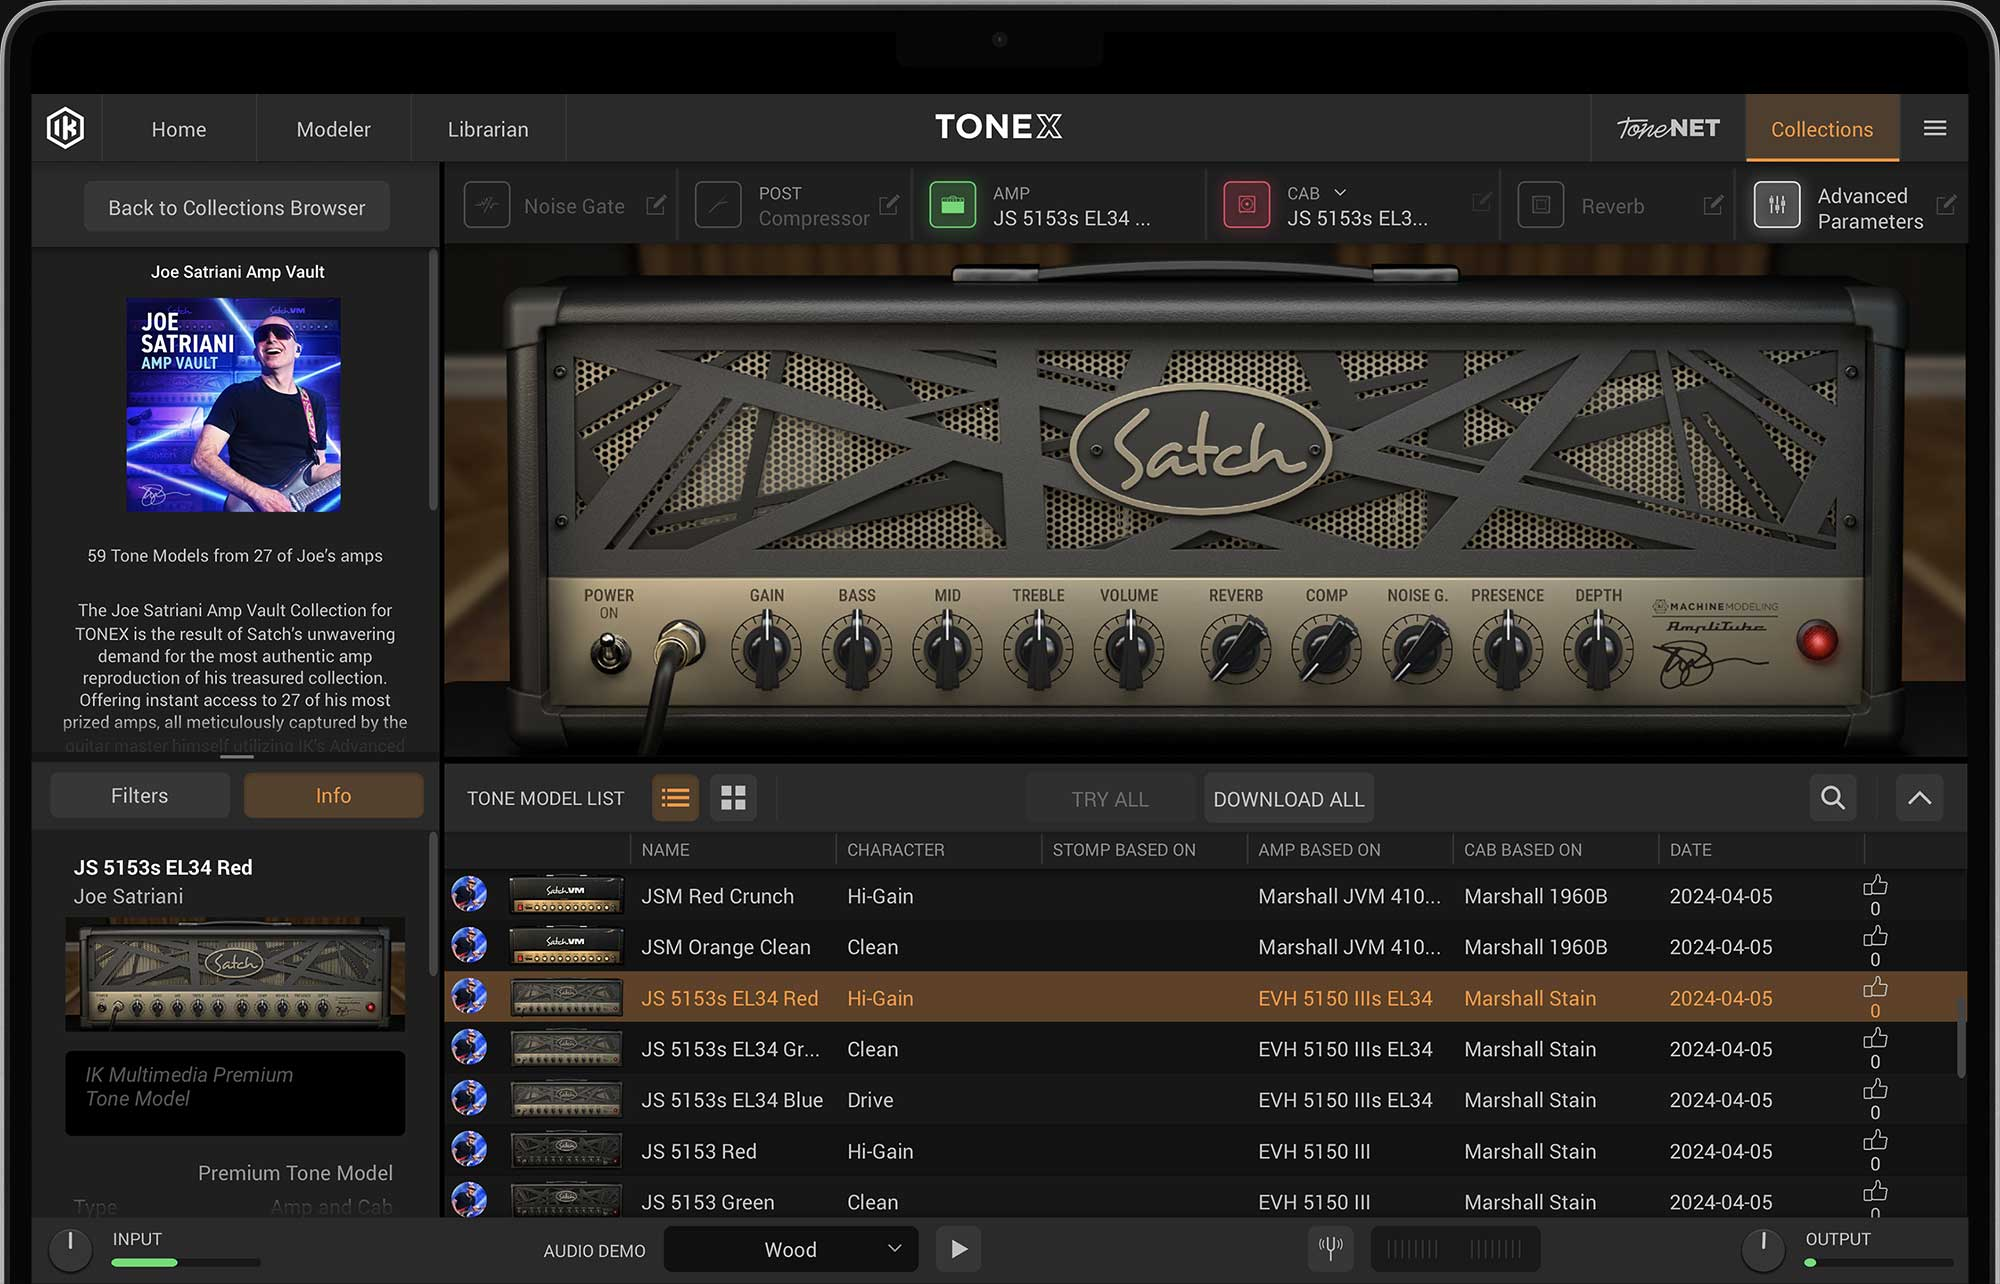Open the tuner icon
This screenshot has height=1284, width=2000.
coord(1330,1248)
